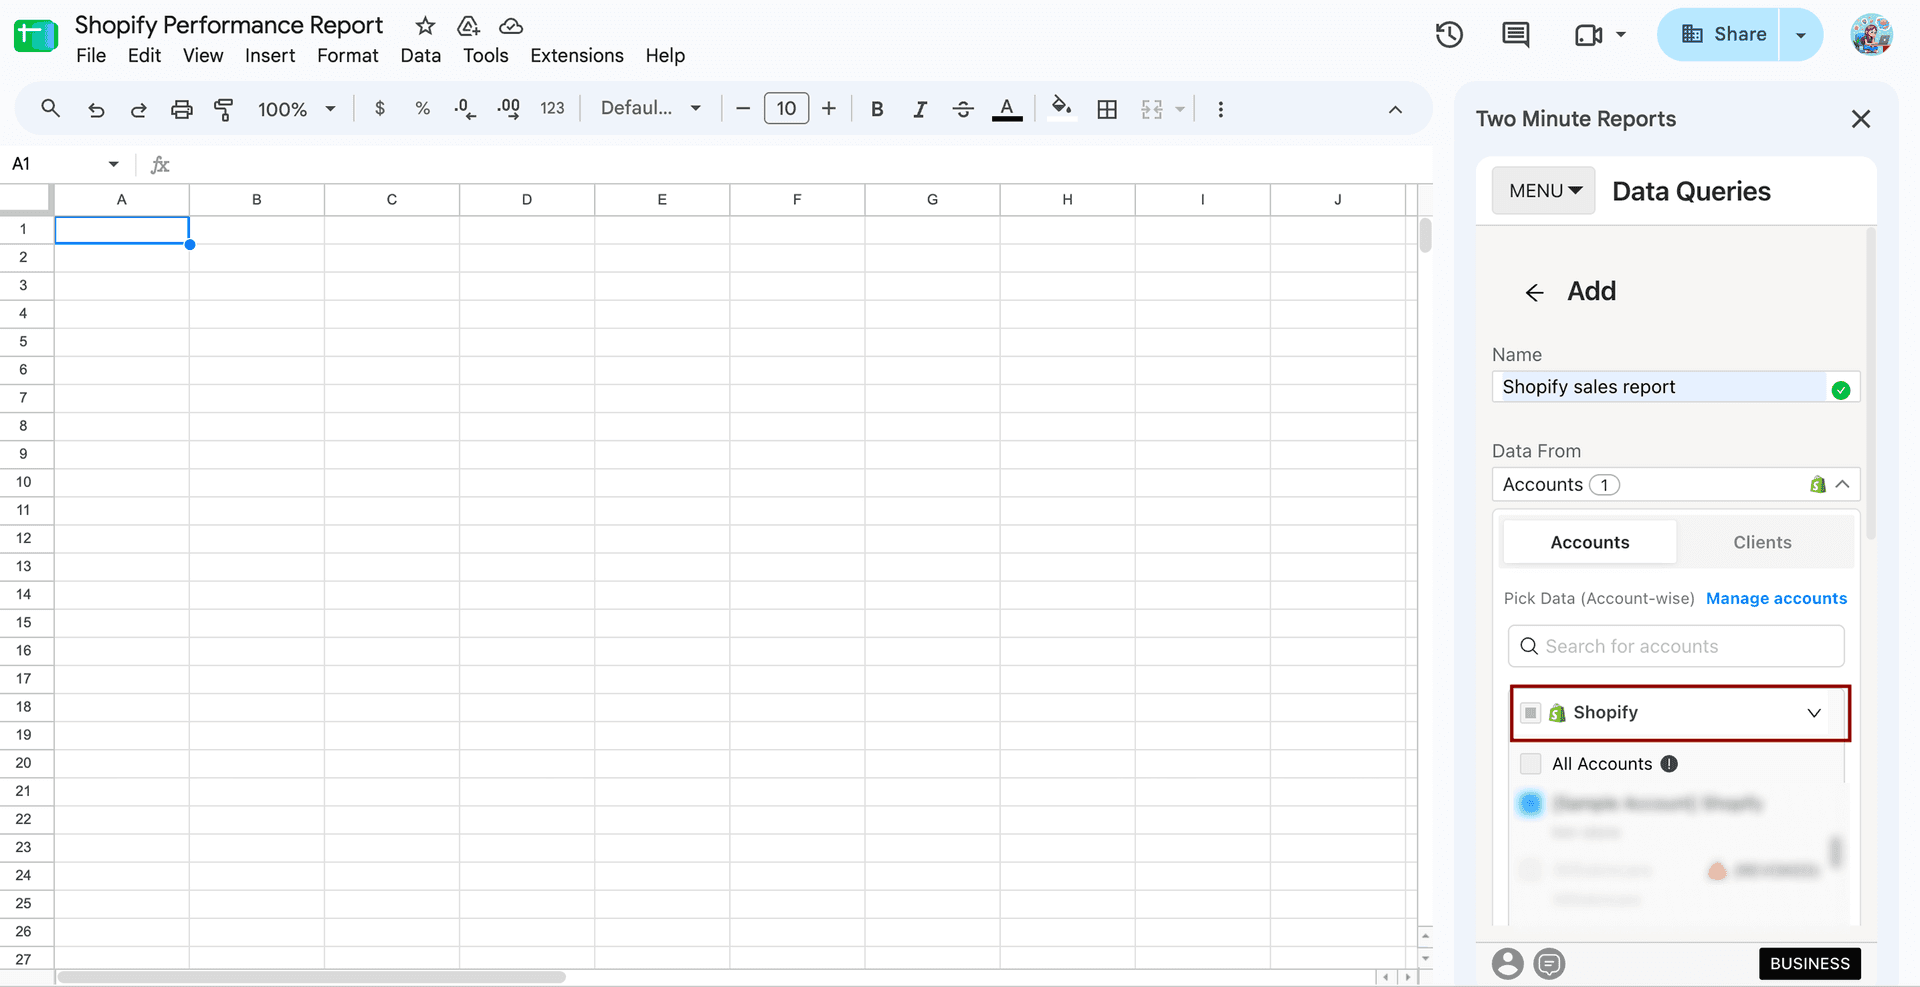
Task: Undo the last action
Action: coord(96,109)
